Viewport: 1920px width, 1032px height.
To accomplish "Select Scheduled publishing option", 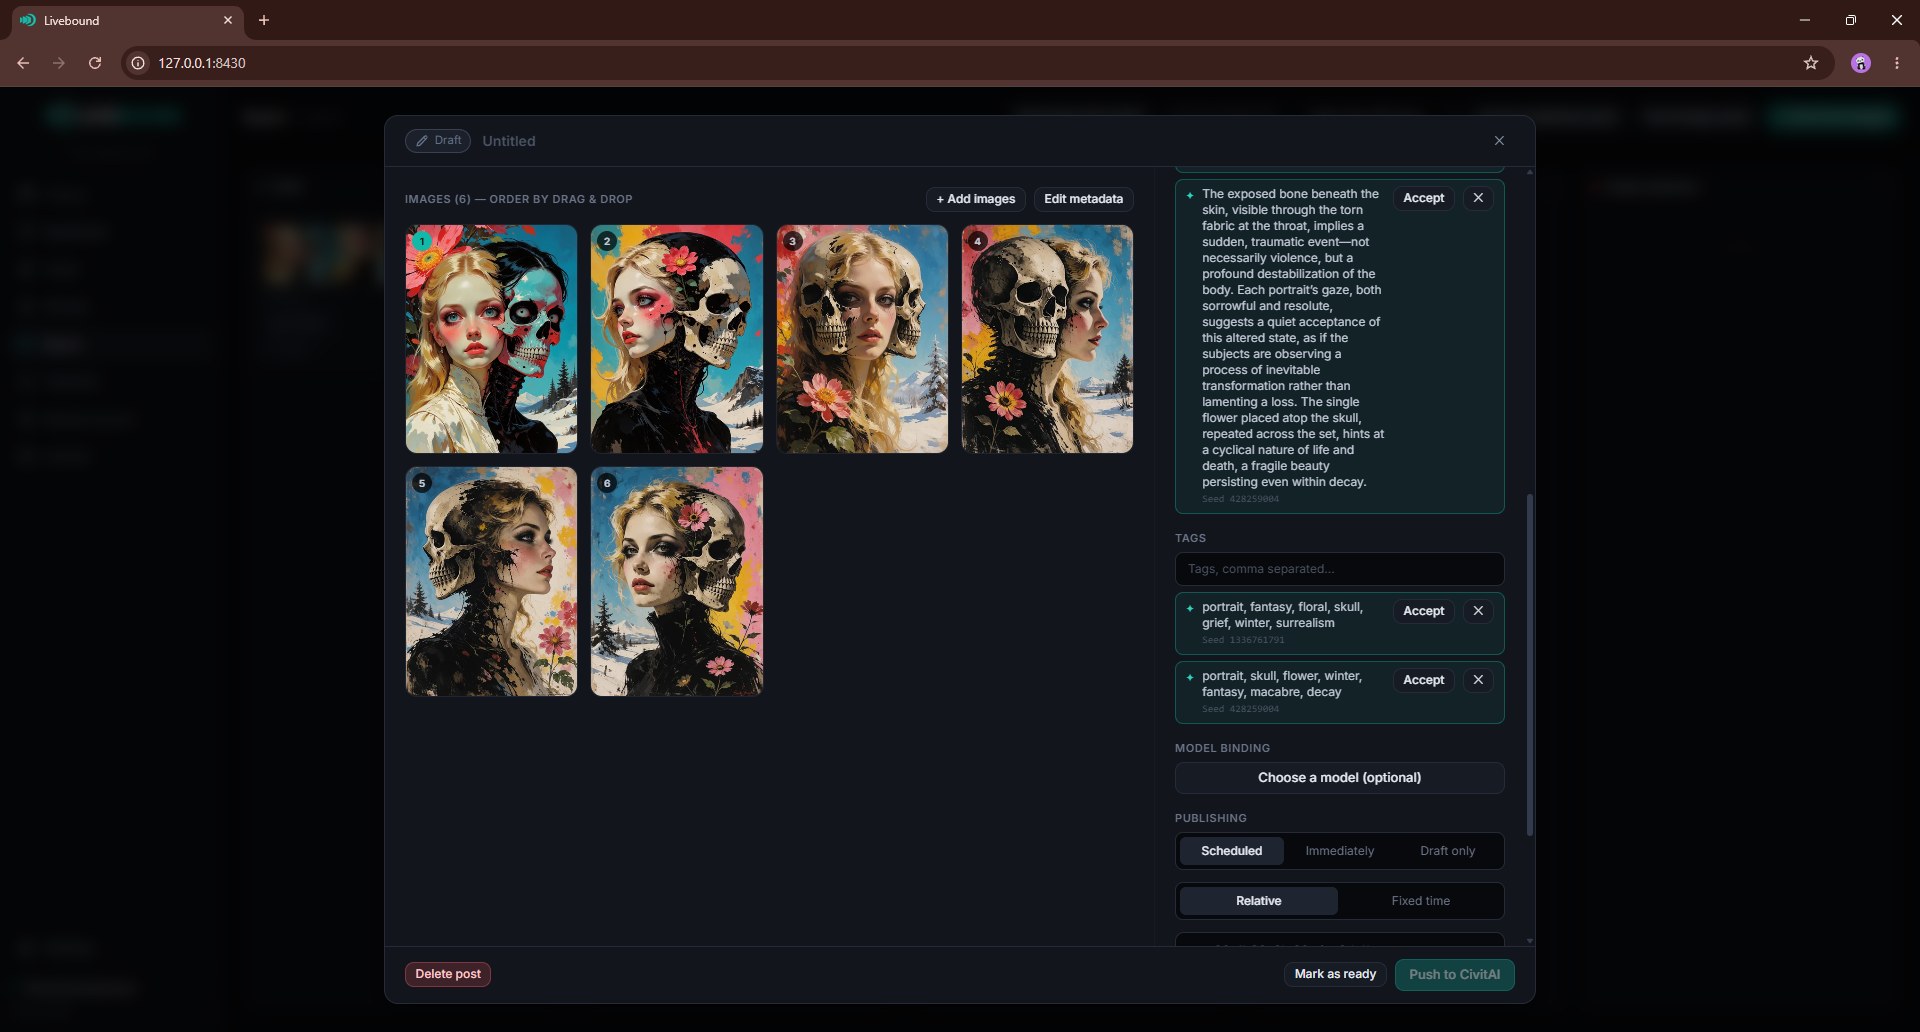I will (x=1231, y=851).
